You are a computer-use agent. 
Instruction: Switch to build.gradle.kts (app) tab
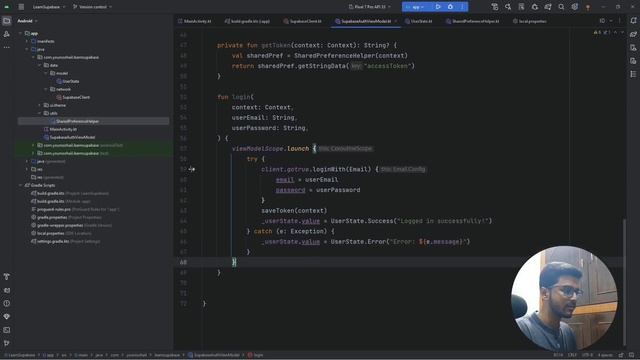pyautogui.click(x=247, y=21)
